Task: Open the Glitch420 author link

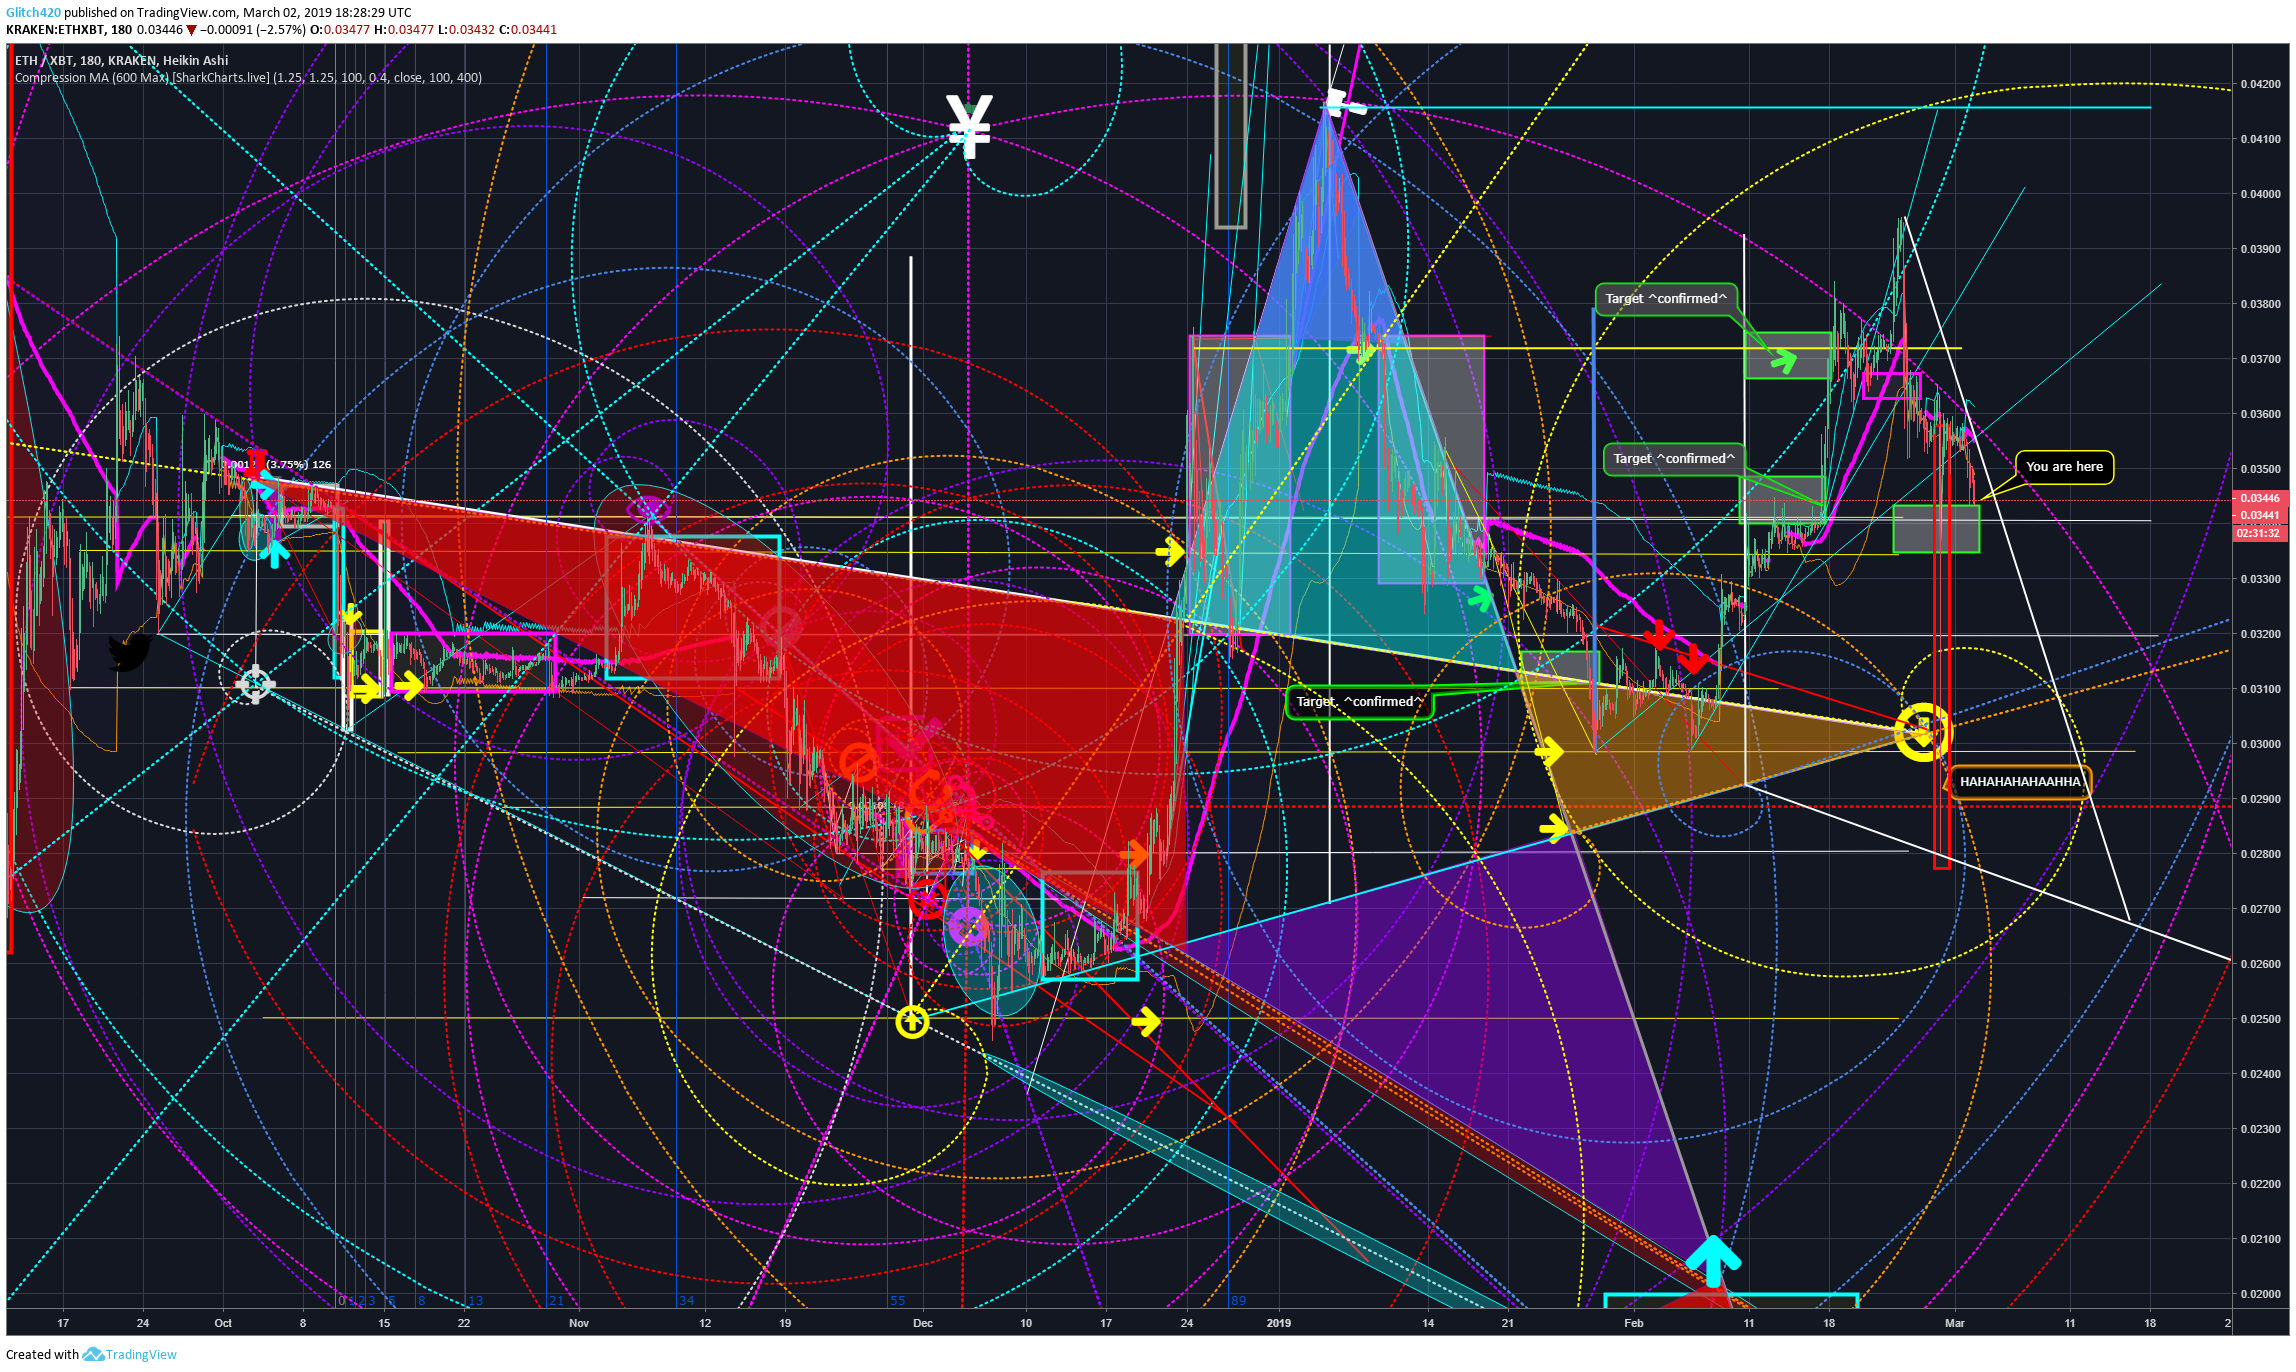Action: (33, 12)
